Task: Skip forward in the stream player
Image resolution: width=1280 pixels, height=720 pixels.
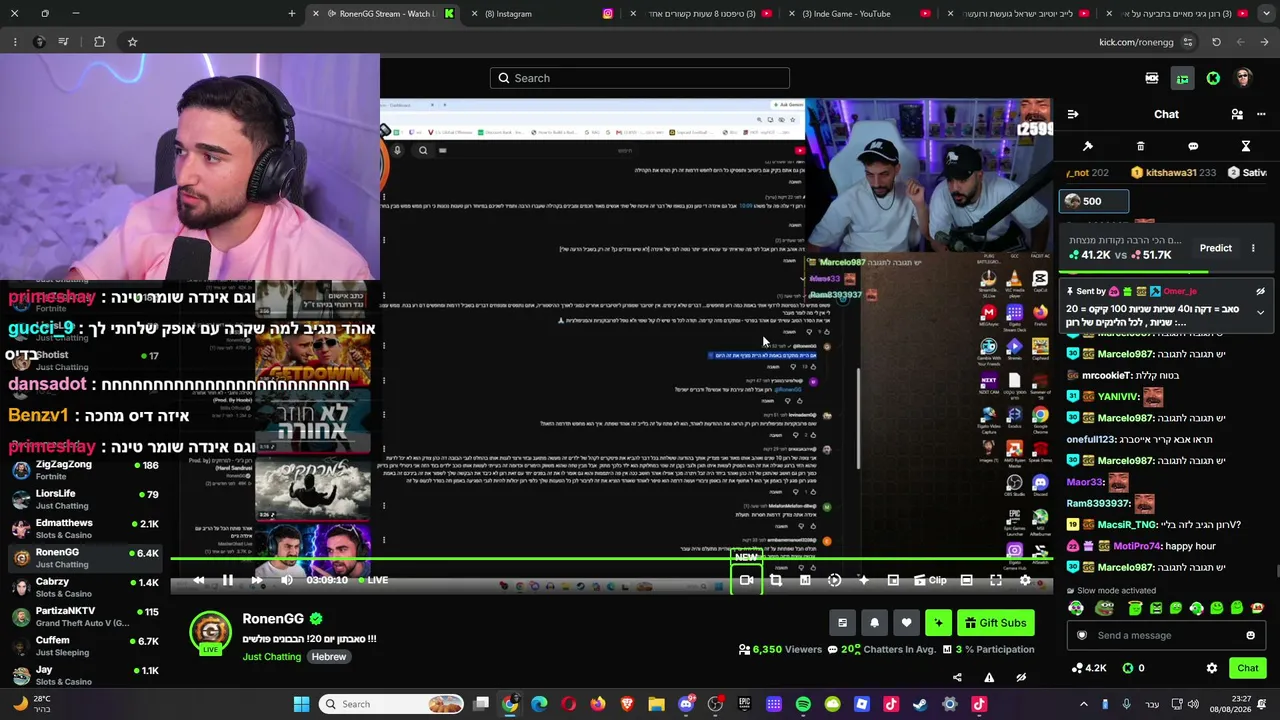Action: (257, 580)
